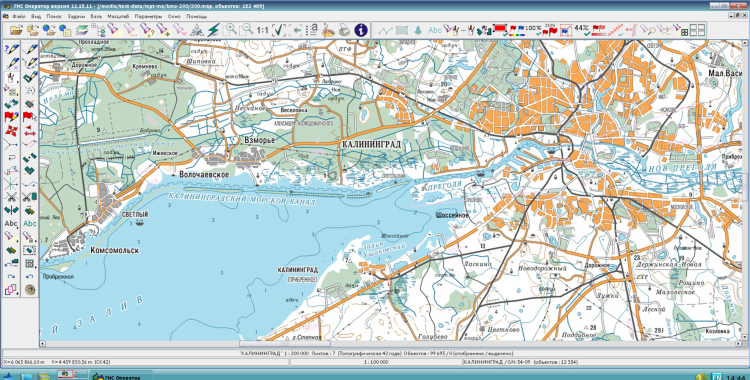Select the green Abc text tool

click(30, 224)
